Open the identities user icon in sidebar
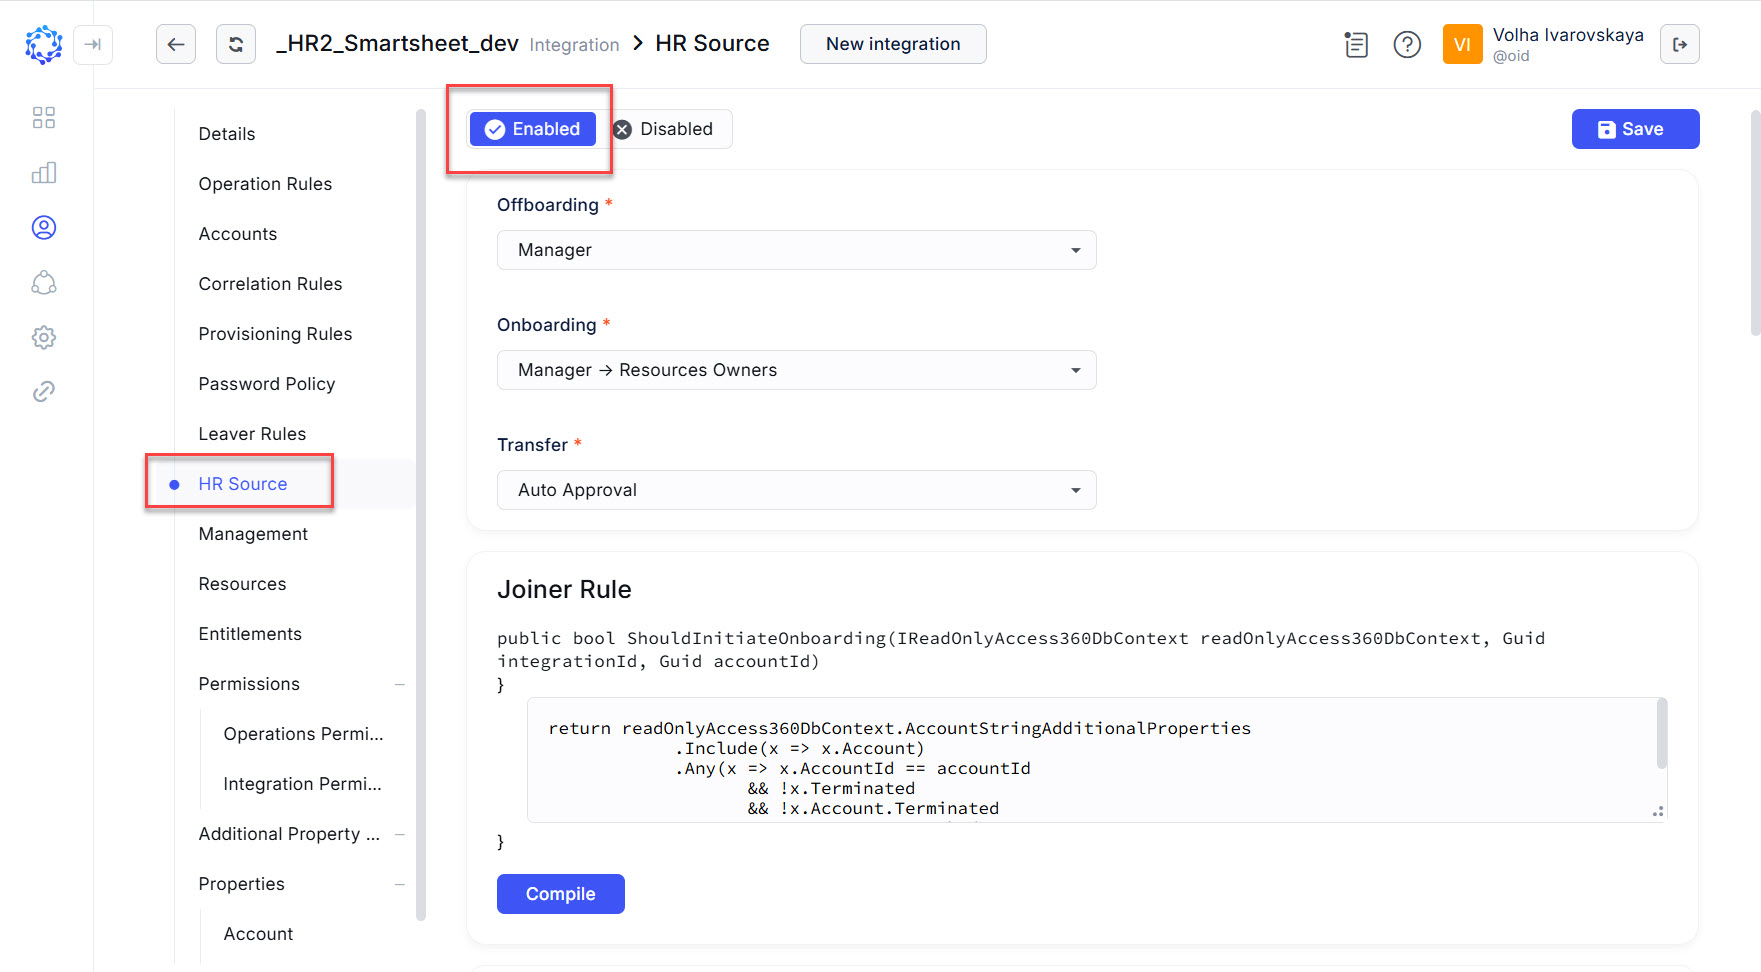Viewport: 1761px width, 972px height. pos(43,227)
